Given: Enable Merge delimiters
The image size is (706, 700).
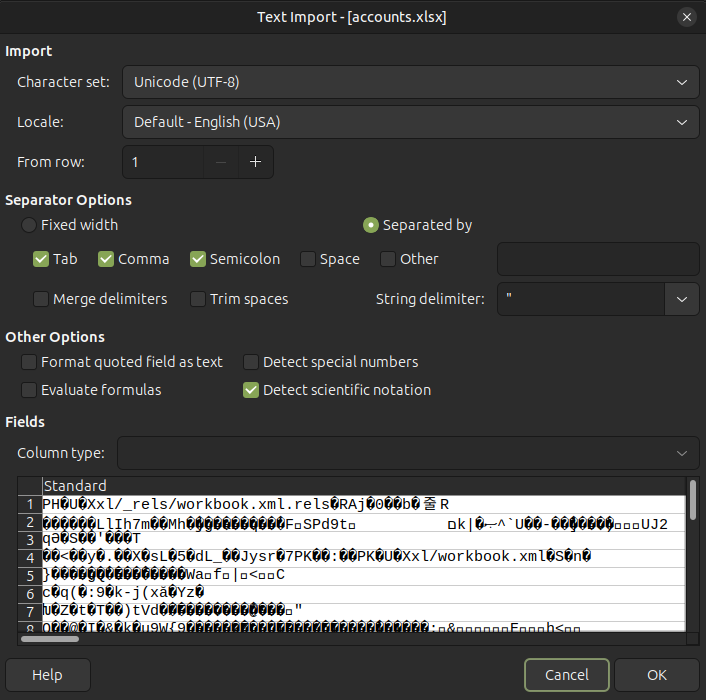Looking at the screenshot, I should (41, 299).
